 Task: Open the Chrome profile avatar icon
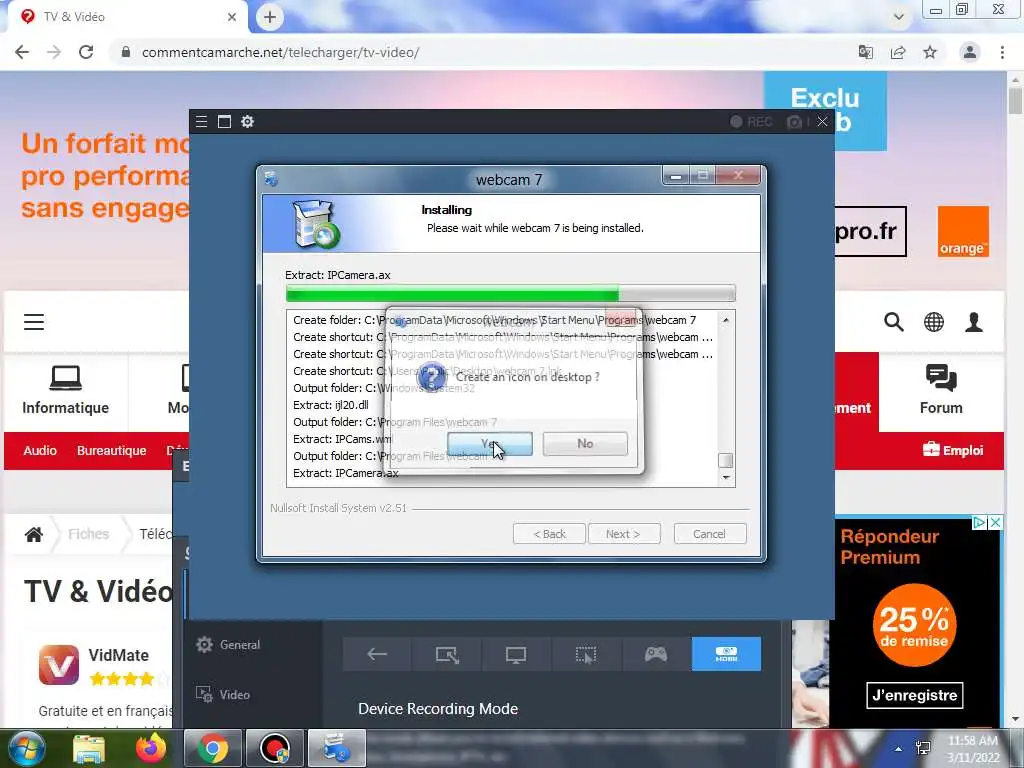coord(970,52)
